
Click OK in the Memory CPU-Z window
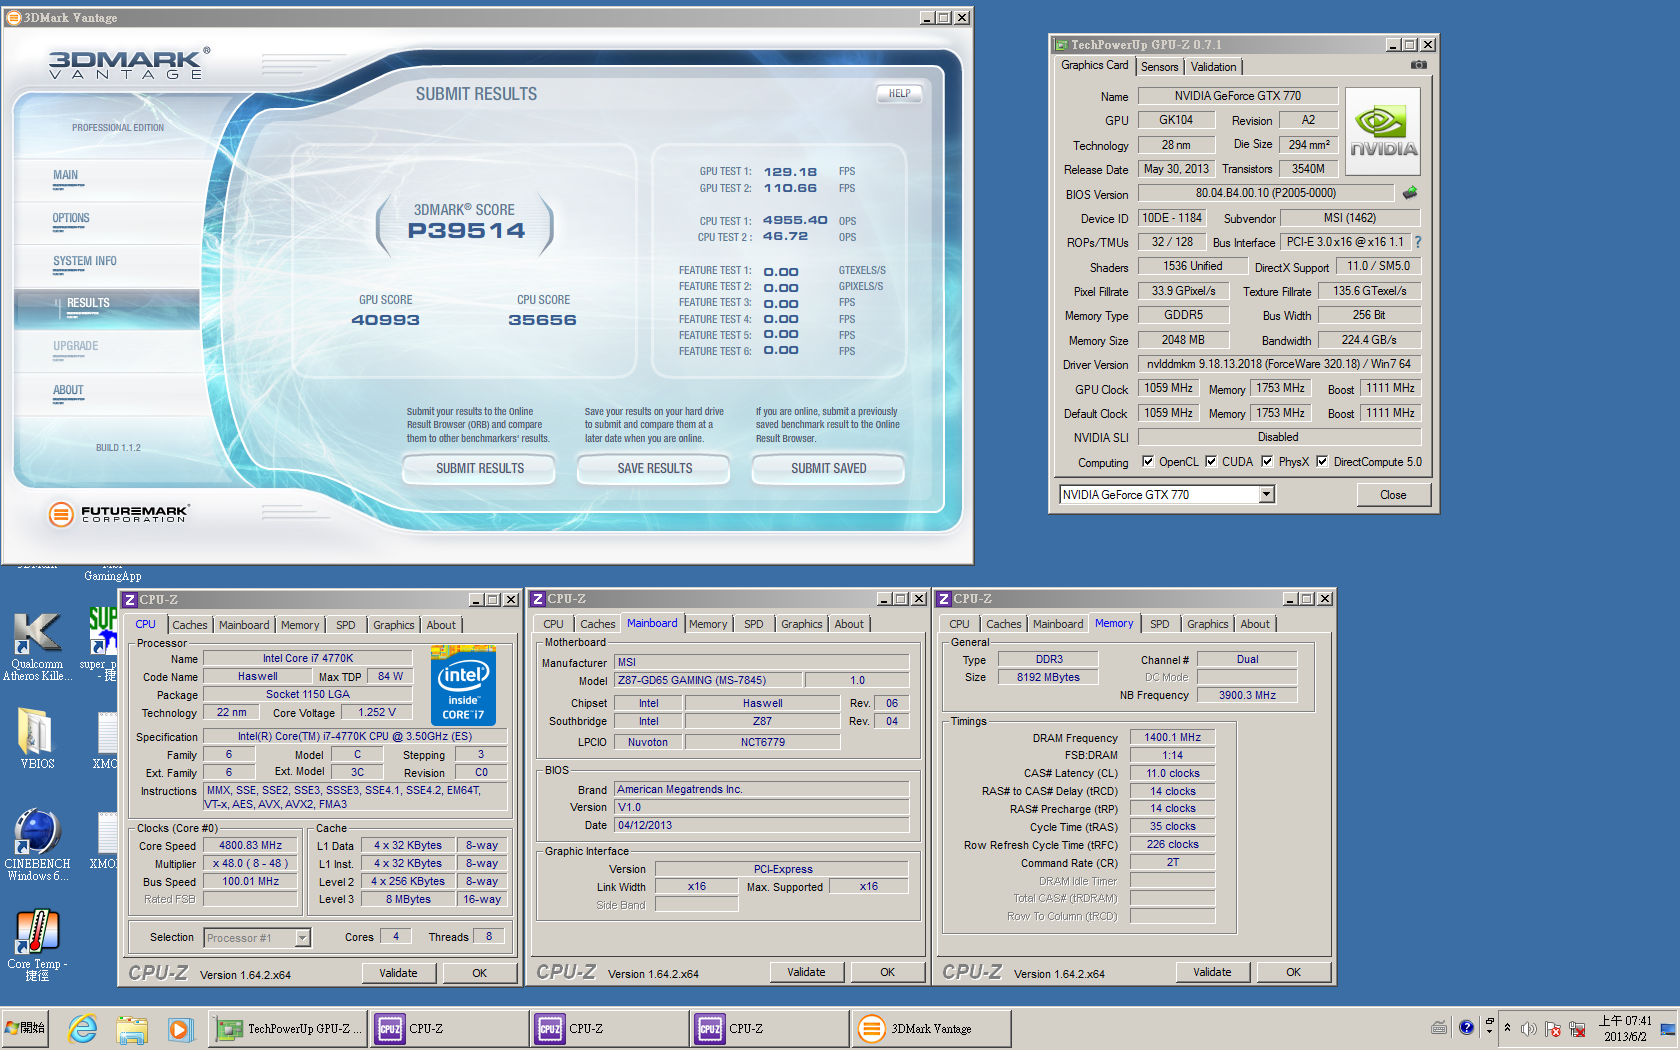tap(1293, 972)
